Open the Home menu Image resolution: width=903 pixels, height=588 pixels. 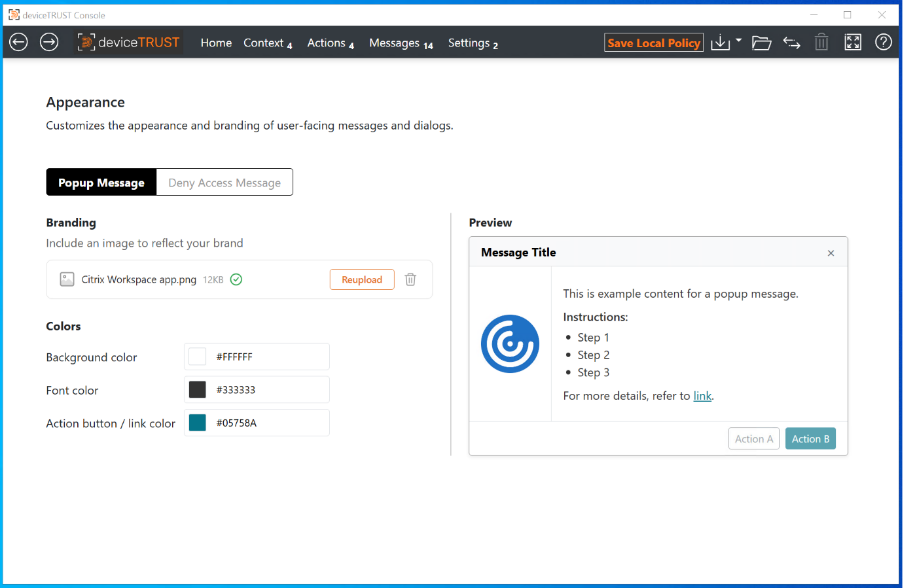tap(216, 43)
